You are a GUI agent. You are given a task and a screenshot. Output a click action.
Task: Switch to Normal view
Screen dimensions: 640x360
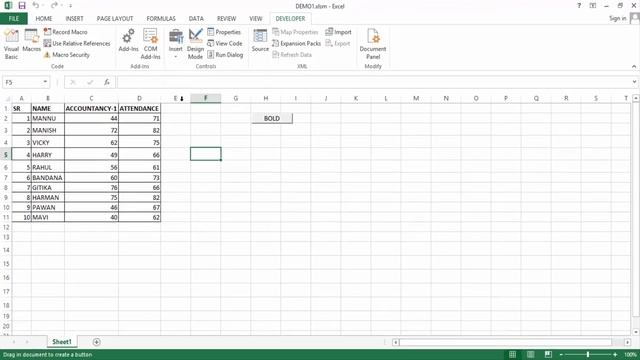512,354
